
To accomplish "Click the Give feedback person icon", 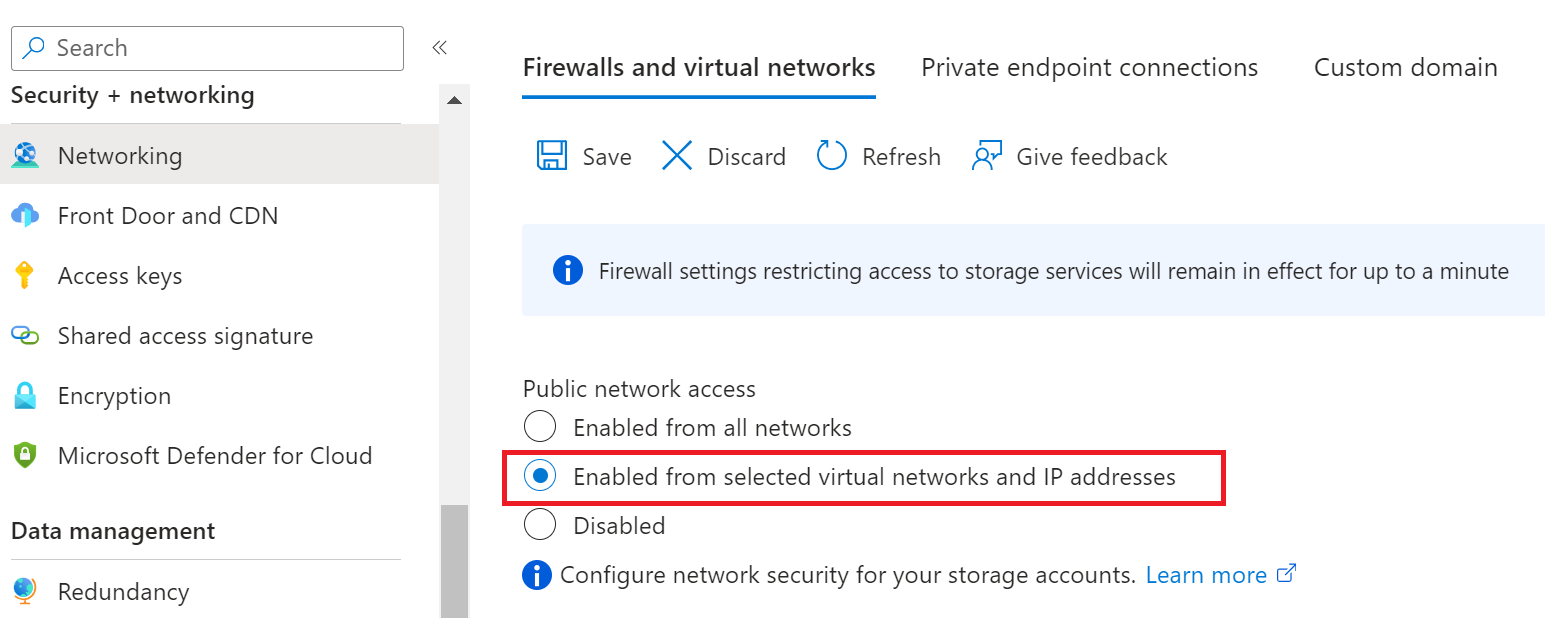I will tap(987, 156).
